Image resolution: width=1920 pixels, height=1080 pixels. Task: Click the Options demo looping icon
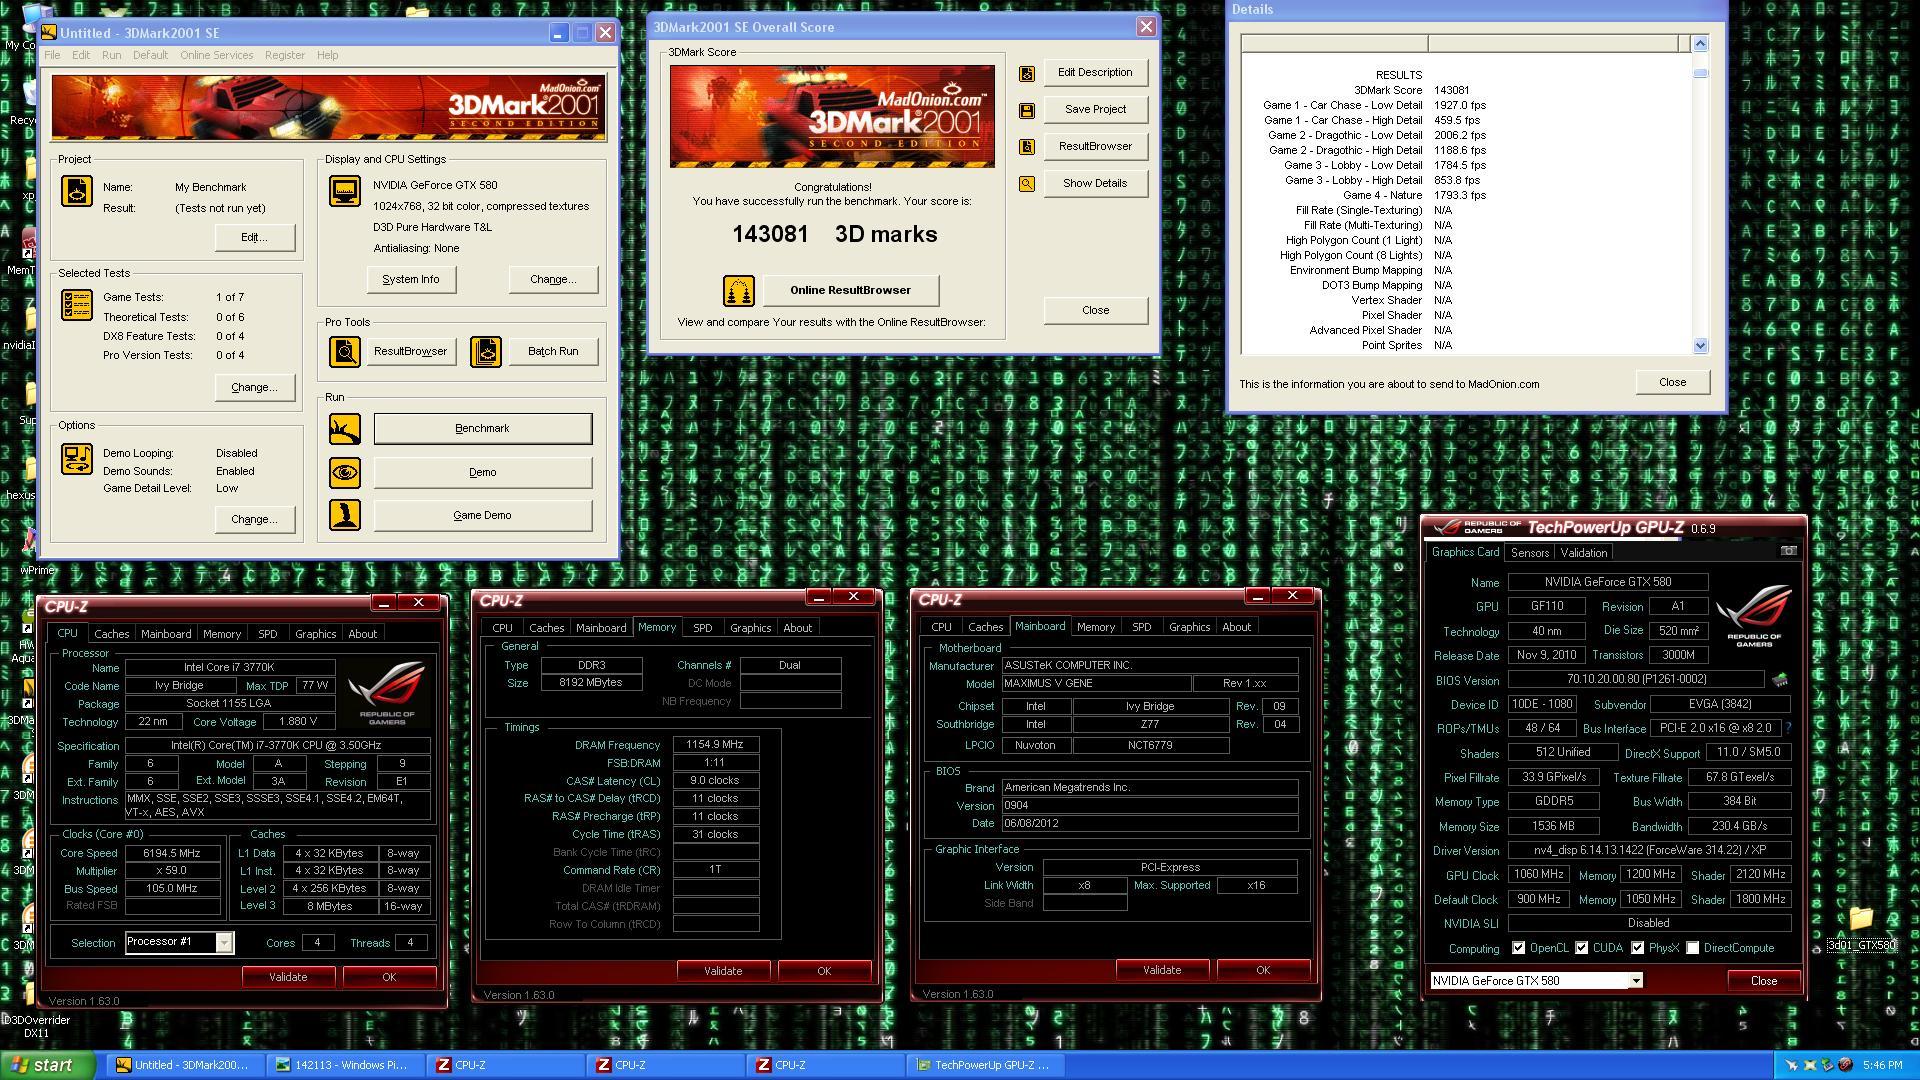click(x=77, y=459)
